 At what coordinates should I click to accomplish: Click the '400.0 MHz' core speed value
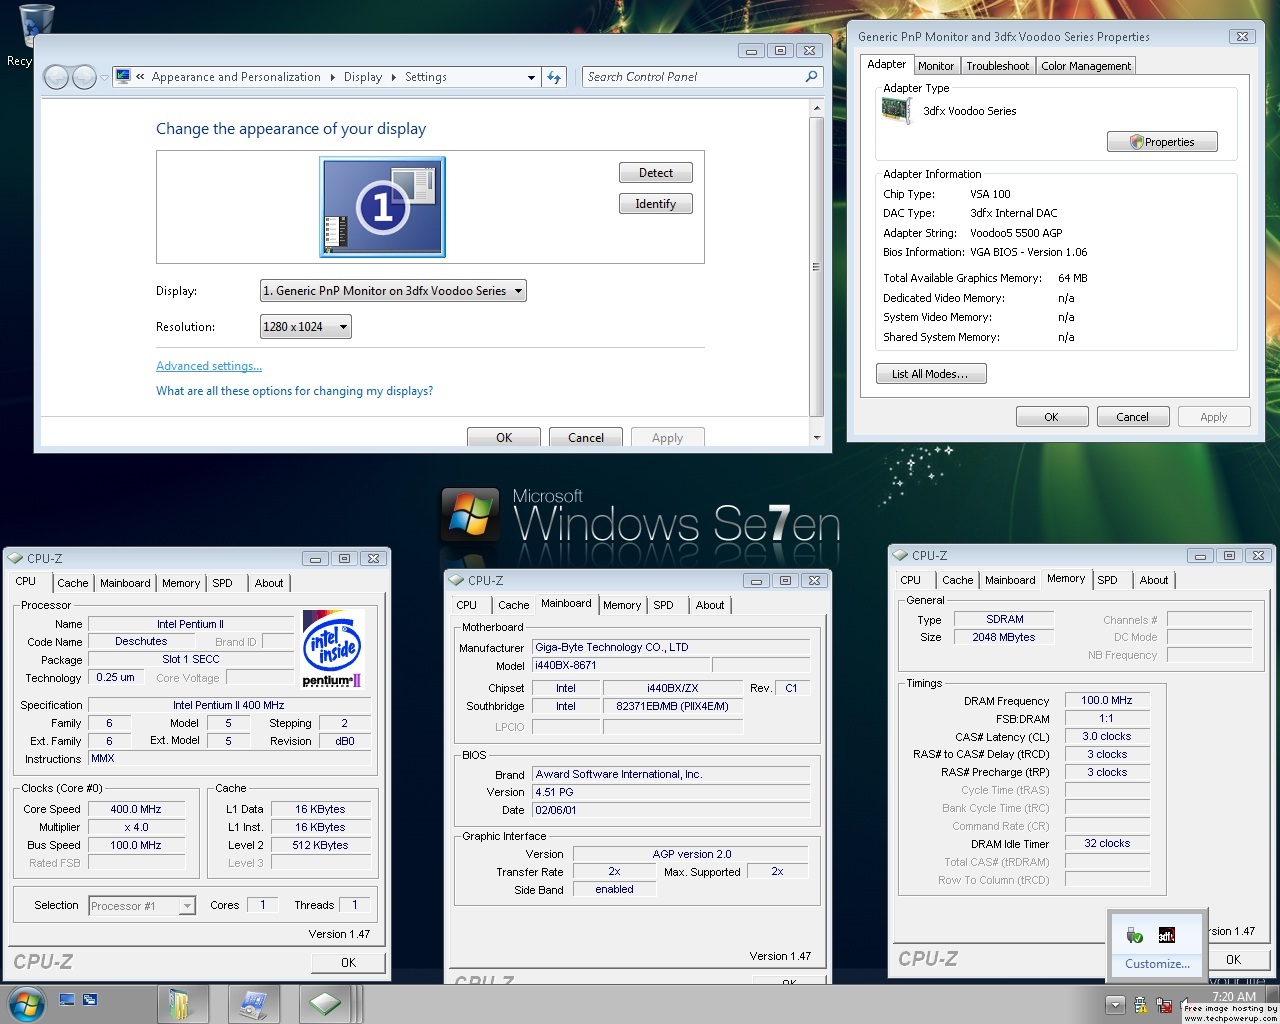pos(136,809)
